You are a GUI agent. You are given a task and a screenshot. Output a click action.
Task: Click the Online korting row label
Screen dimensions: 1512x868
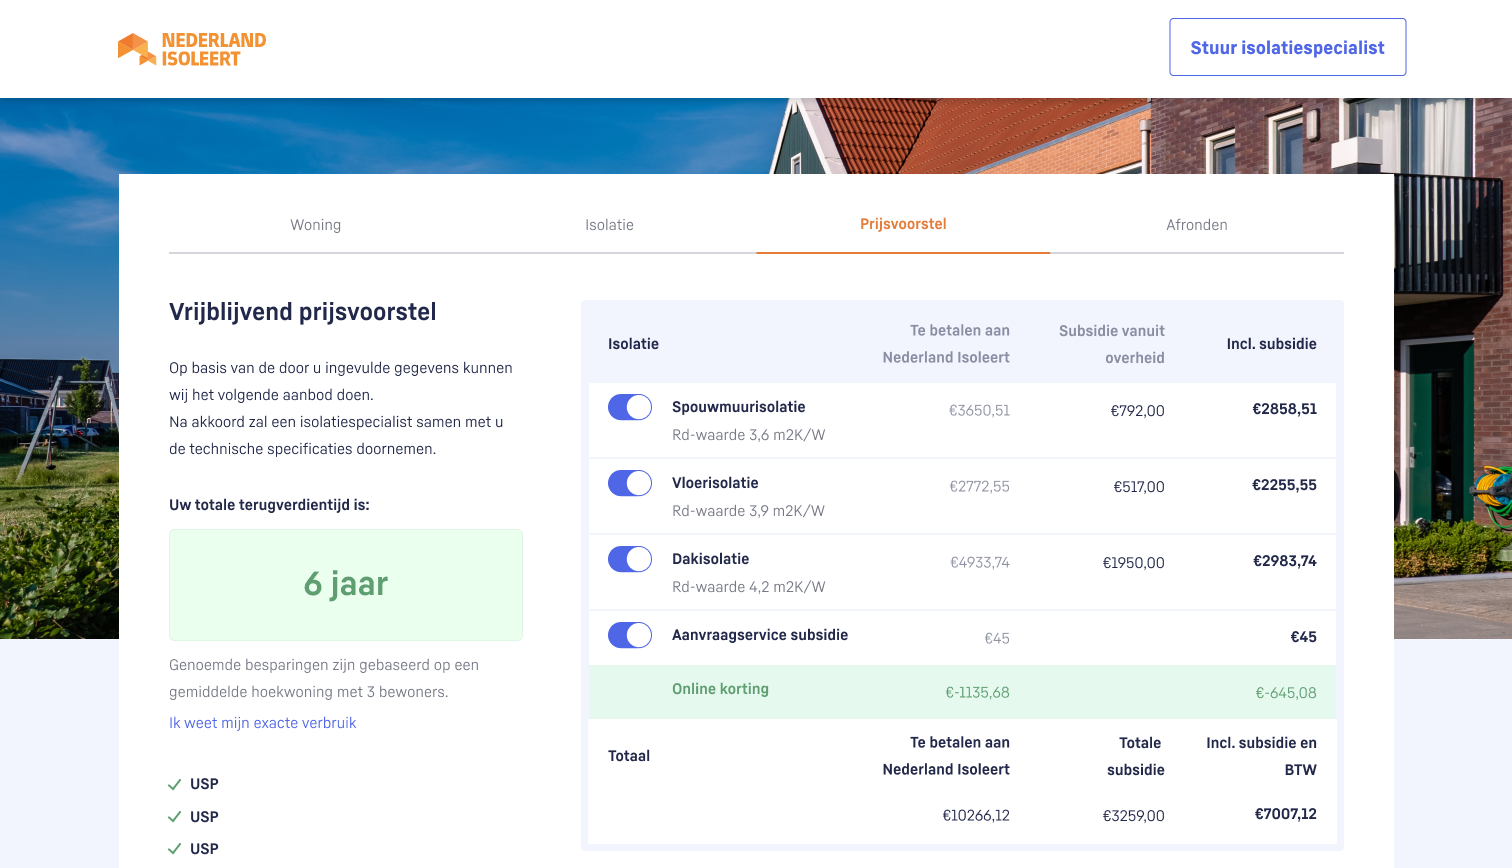point(720,689)
